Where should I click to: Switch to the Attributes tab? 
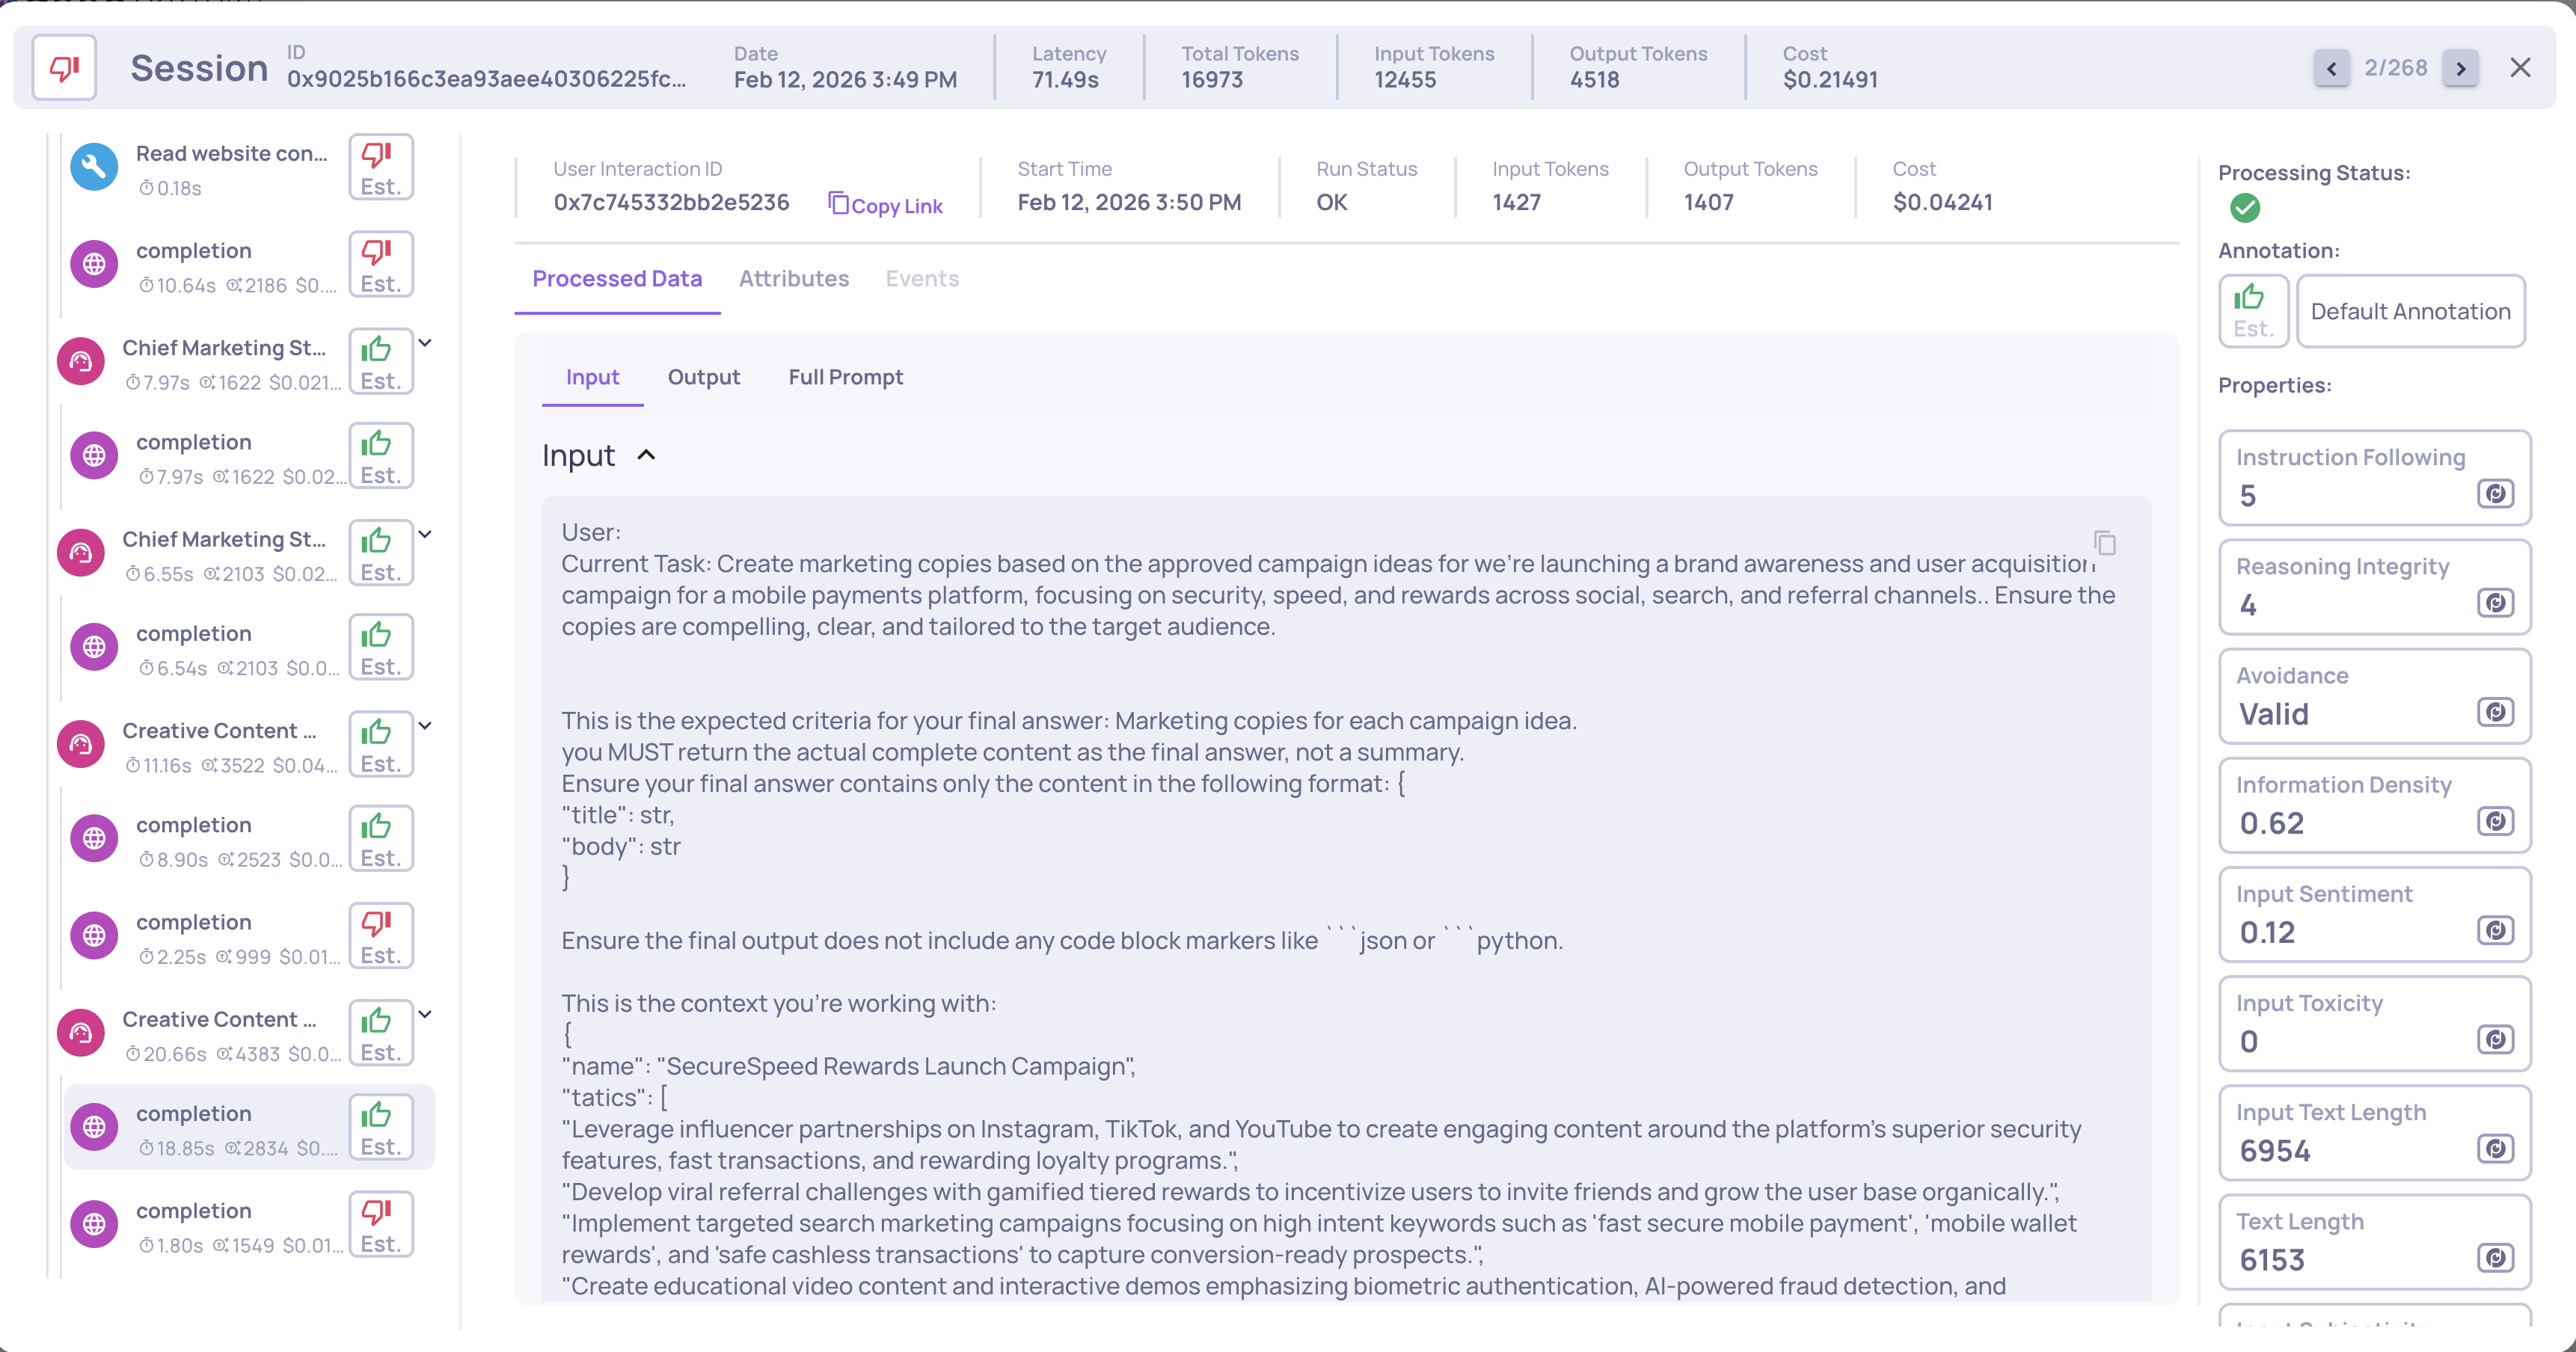point(793,279)
